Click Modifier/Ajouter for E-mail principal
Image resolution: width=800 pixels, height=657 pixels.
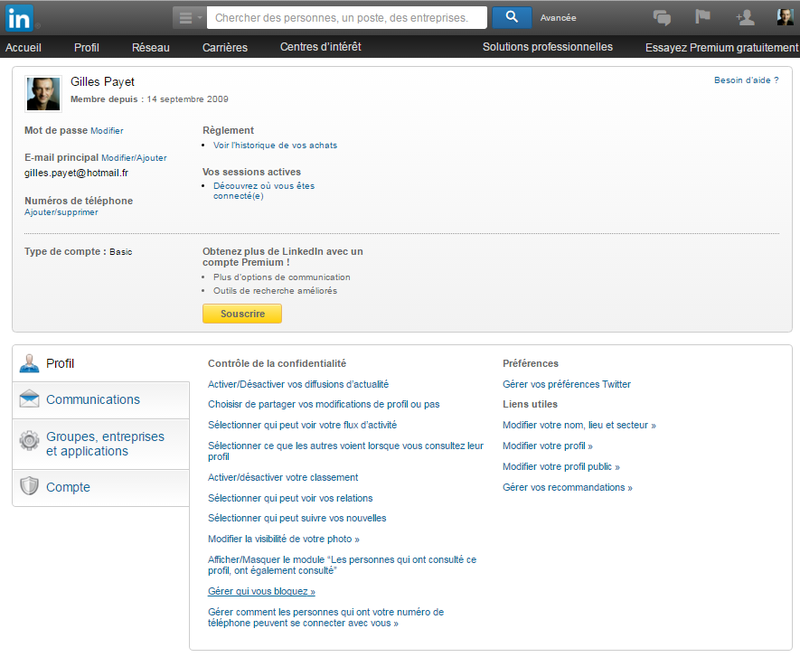point(134,158)
